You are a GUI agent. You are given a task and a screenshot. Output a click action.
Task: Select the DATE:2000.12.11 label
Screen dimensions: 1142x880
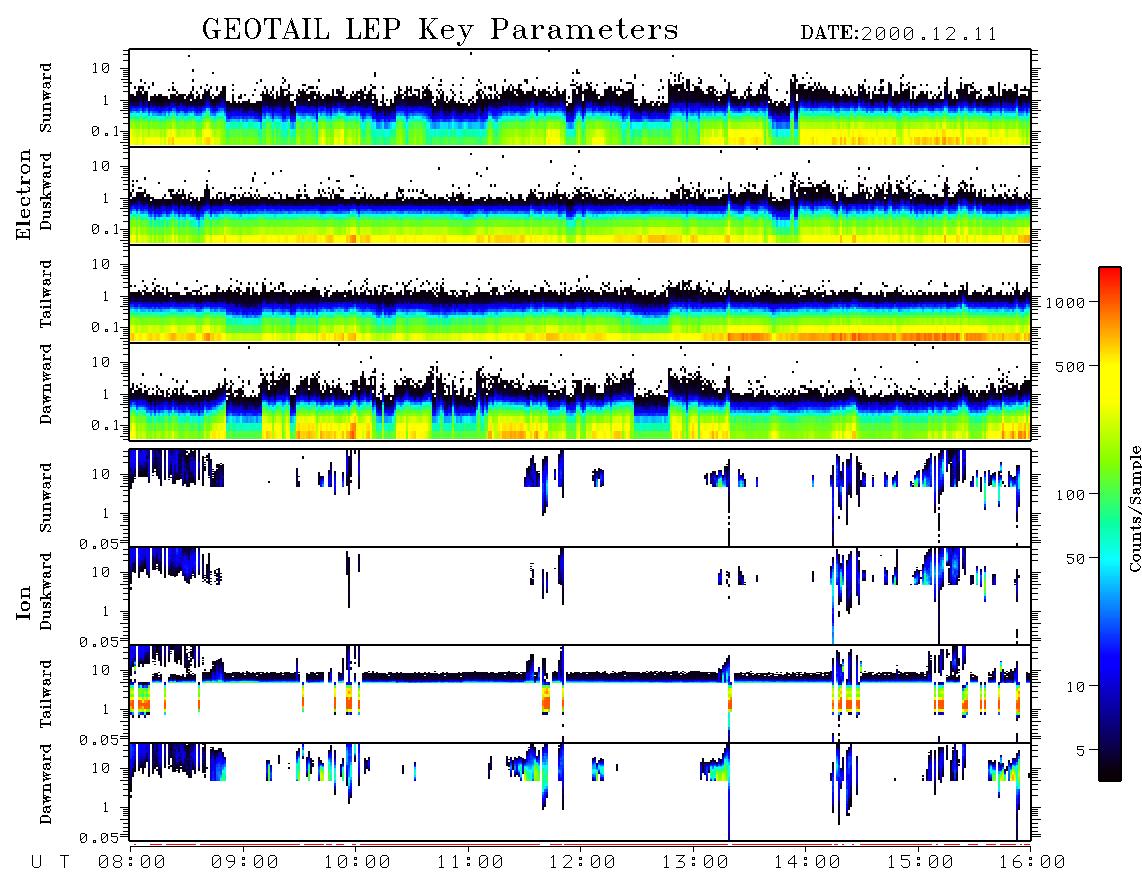[x=899, y=34]
